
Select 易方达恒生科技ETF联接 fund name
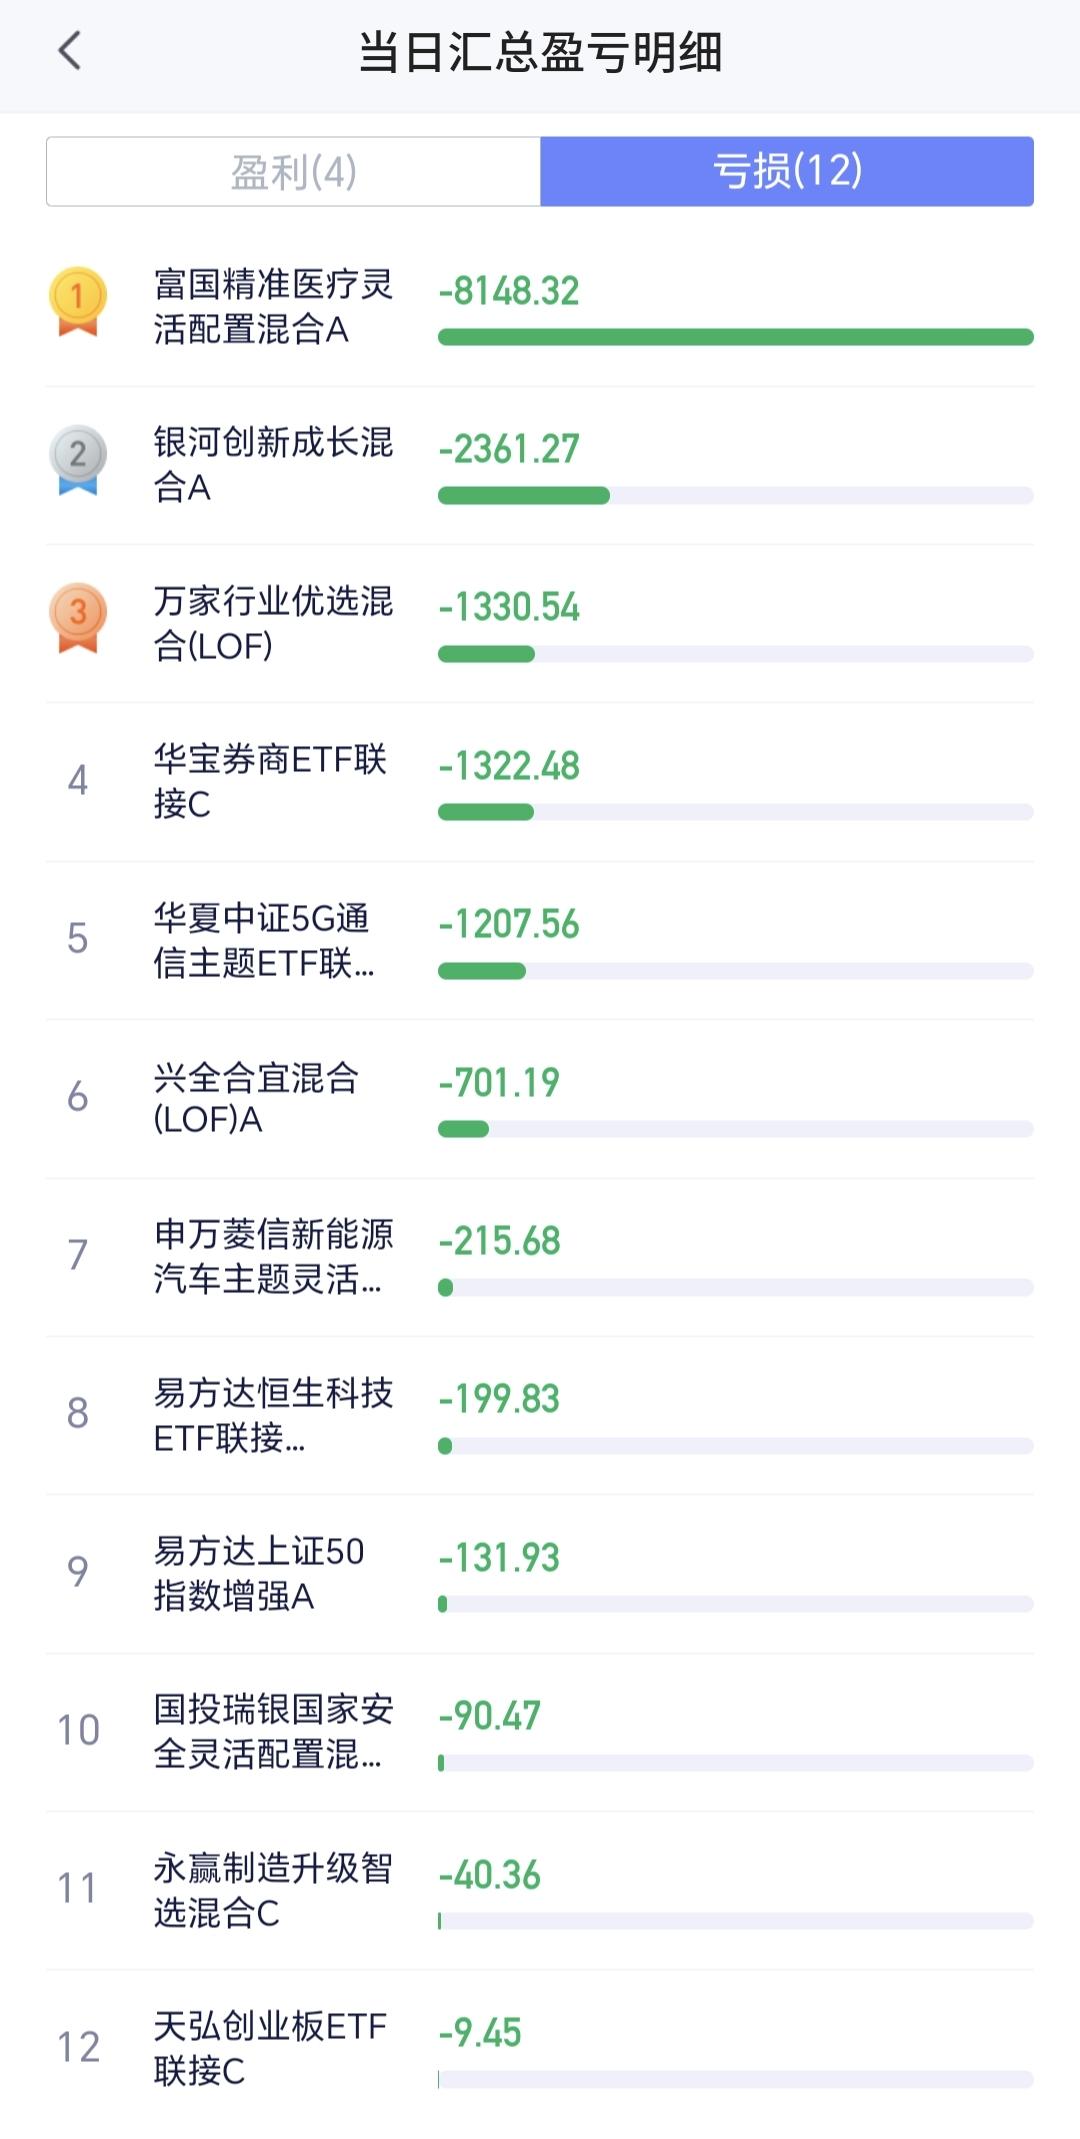tap(273, 1415)
